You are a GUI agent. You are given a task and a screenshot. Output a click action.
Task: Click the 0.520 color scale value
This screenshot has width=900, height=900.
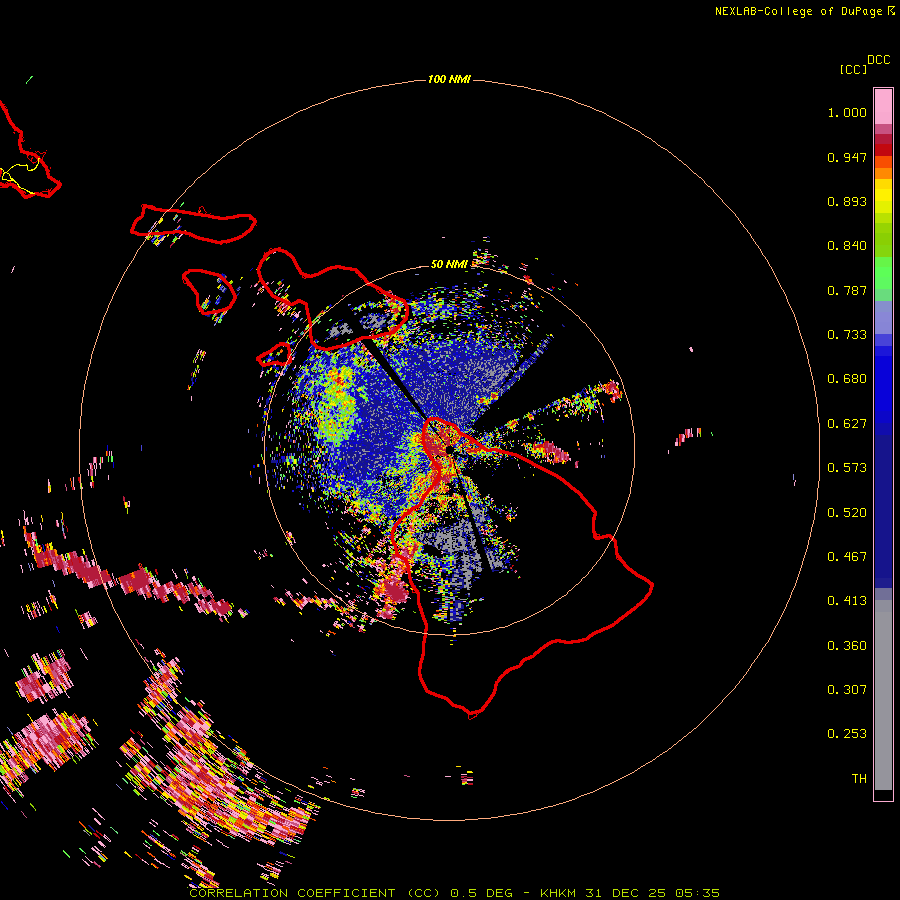(847, 513)
